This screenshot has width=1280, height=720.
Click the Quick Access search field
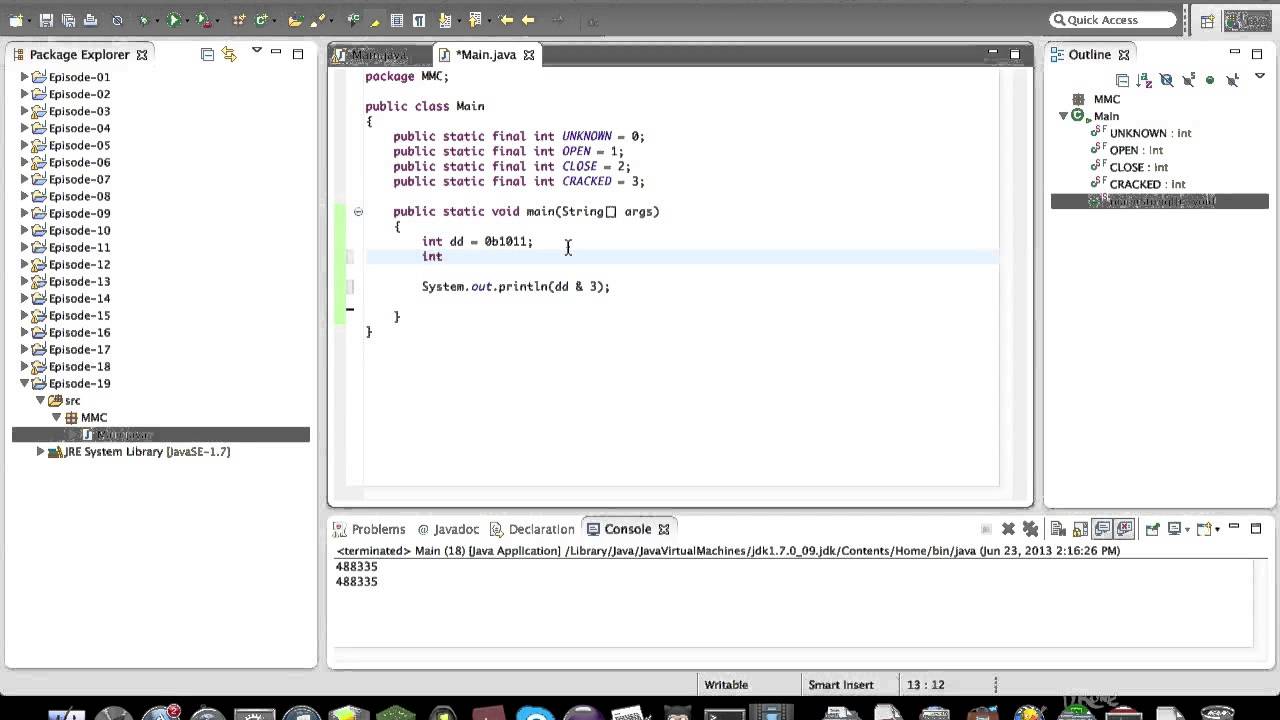1113,20
